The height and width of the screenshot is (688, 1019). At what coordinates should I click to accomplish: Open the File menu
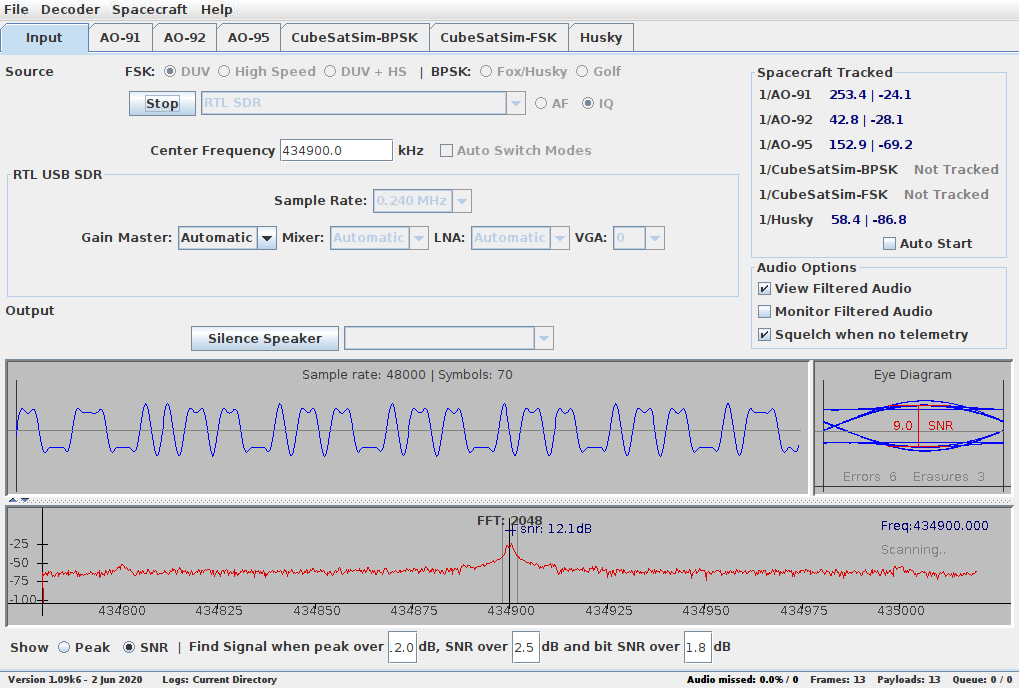[16, 9]
